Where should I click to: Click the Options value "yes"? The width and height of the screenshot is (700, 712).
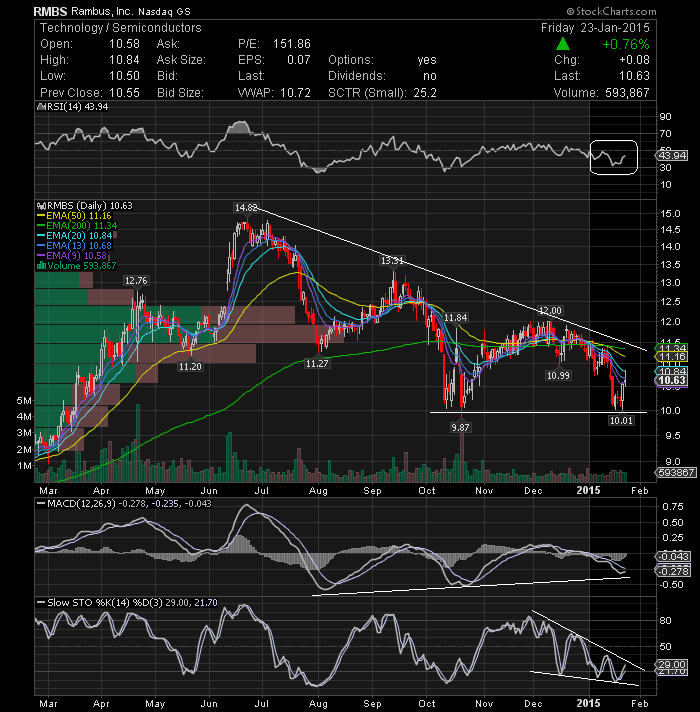[427, 60]
